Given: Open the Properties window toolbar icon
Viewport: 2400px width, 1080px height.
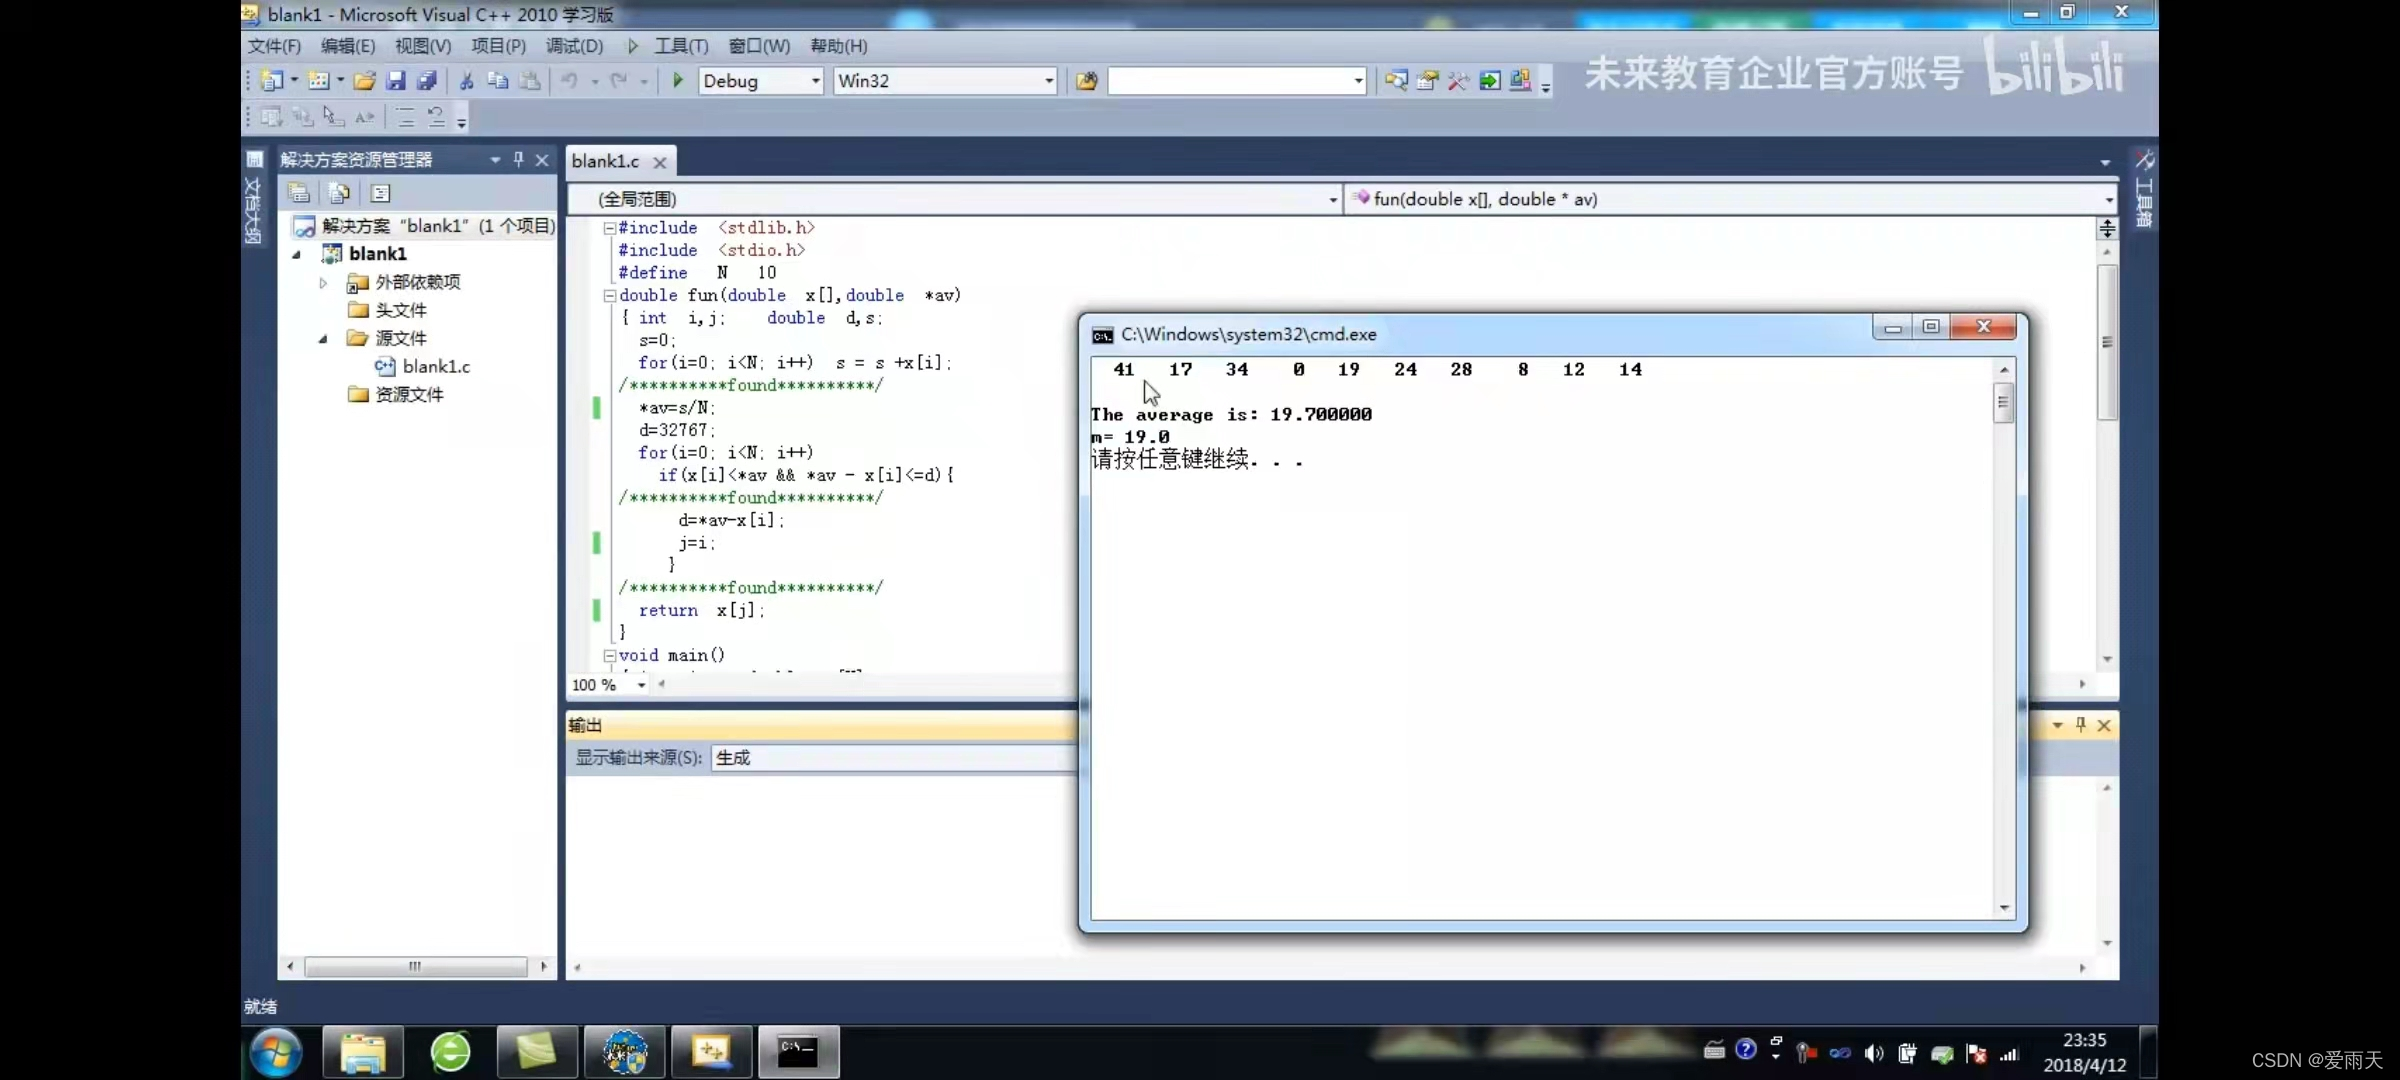Looking at the screenshot, I should (1428, 81).
